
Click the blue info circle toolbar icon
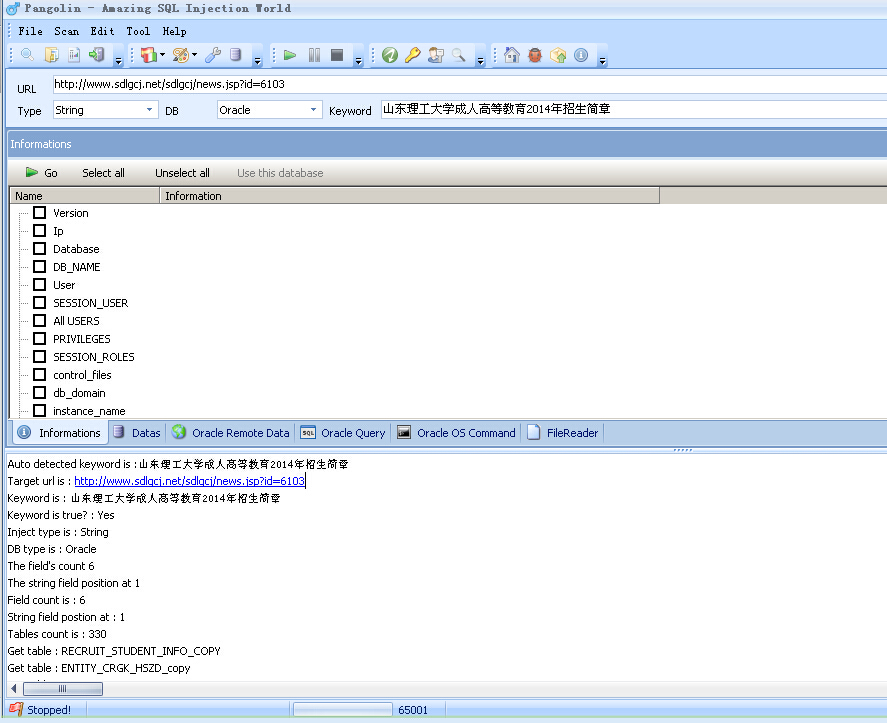581,55
